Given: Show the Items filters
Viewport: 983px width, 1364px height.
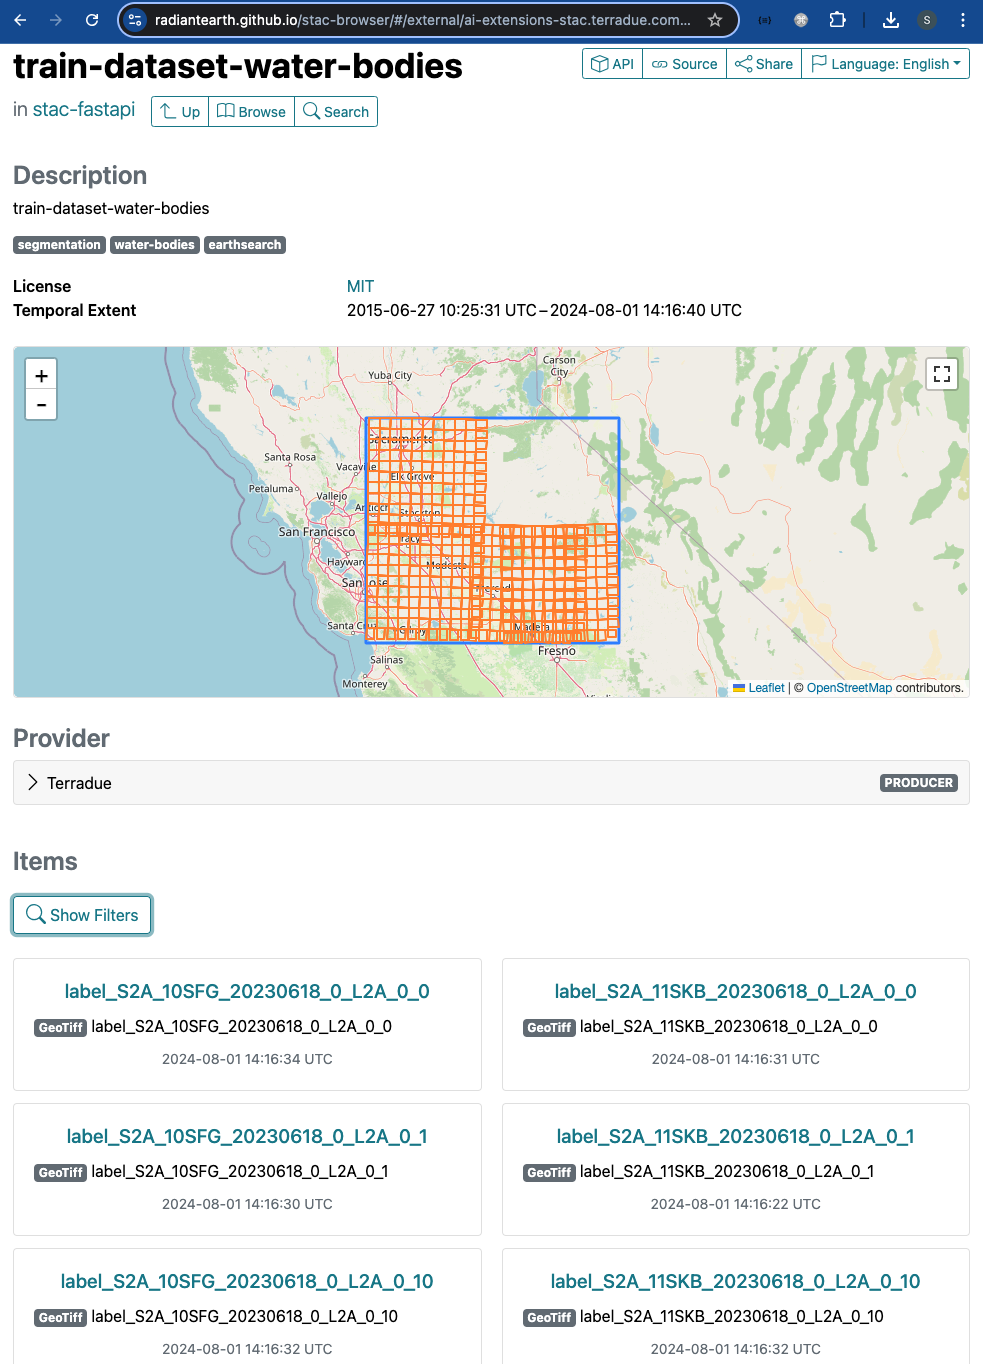Looking at the screenshot, I should pyautogui.click(x=82, y=915).
